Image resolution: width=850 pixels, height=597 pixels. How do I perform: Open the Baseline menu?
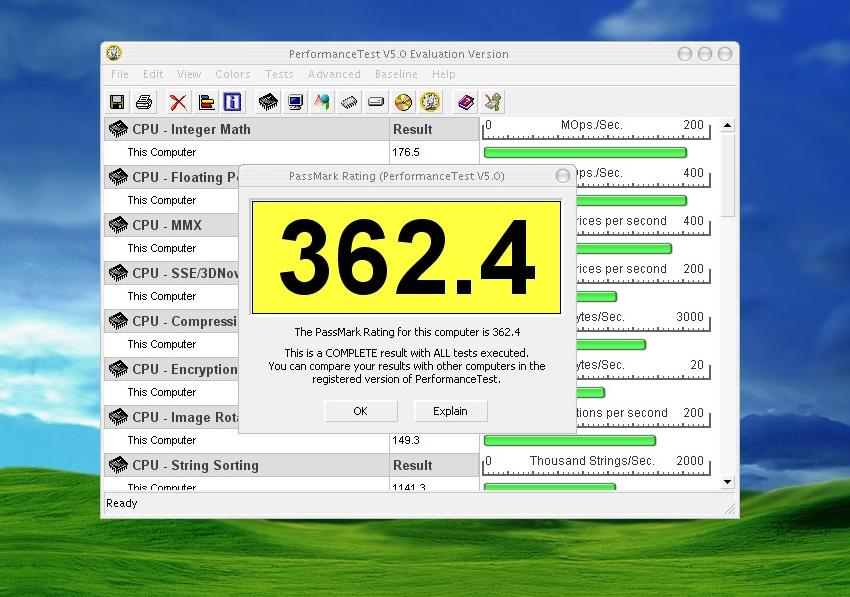[396, 74]
